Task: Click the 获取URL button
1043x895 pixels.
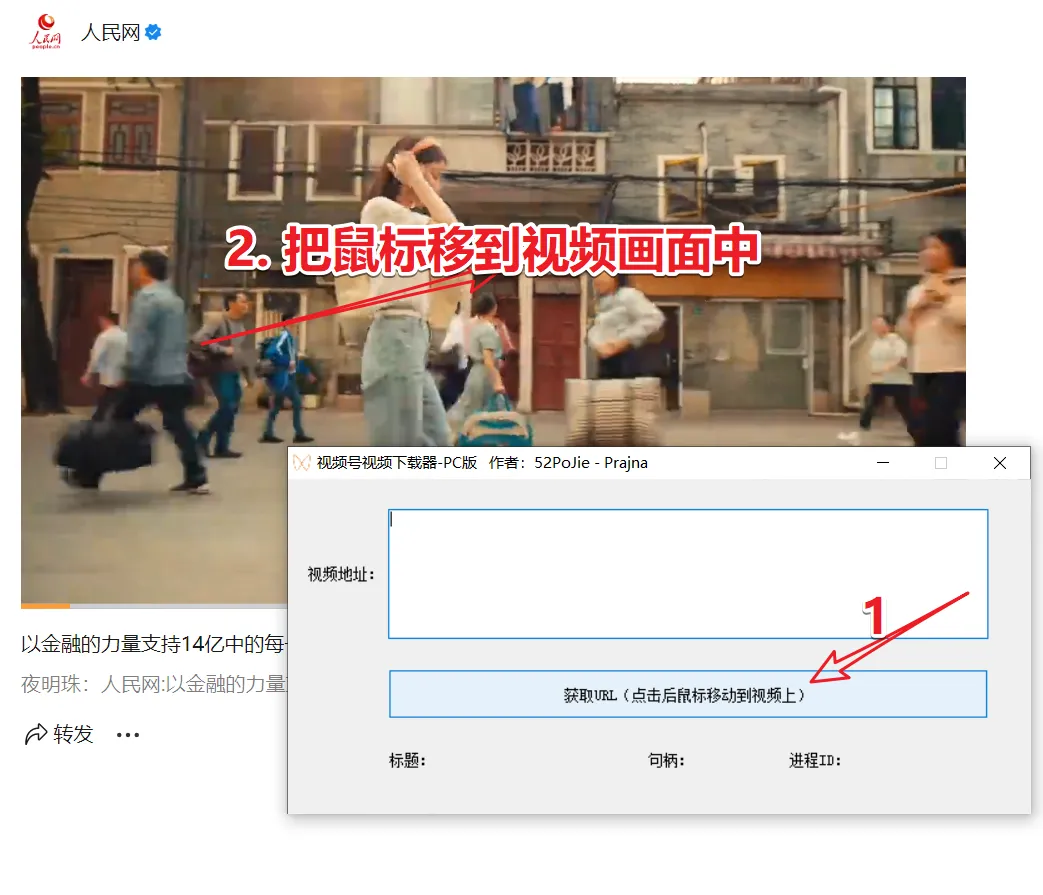Action: click(x=688, y=694)
